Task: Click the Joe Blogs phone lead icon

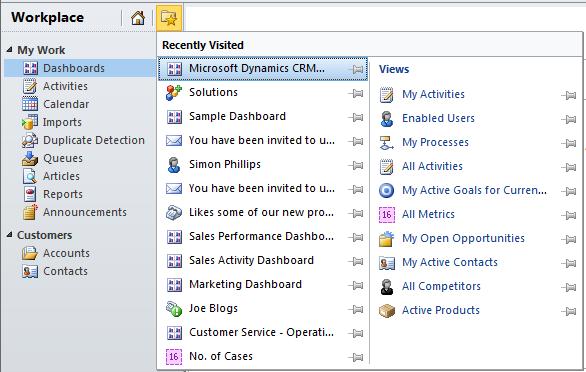Action: 174,309
